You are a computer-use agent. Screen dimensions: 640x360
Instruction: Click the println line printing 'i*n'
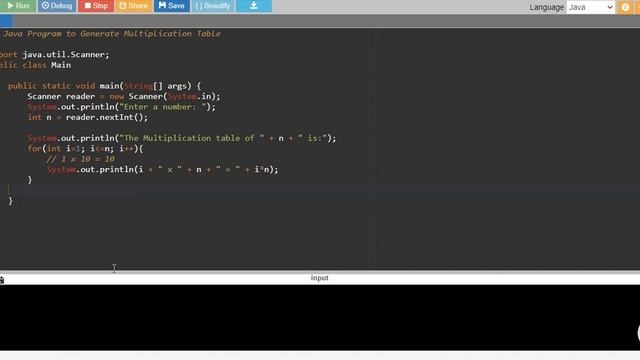[162, 169]
